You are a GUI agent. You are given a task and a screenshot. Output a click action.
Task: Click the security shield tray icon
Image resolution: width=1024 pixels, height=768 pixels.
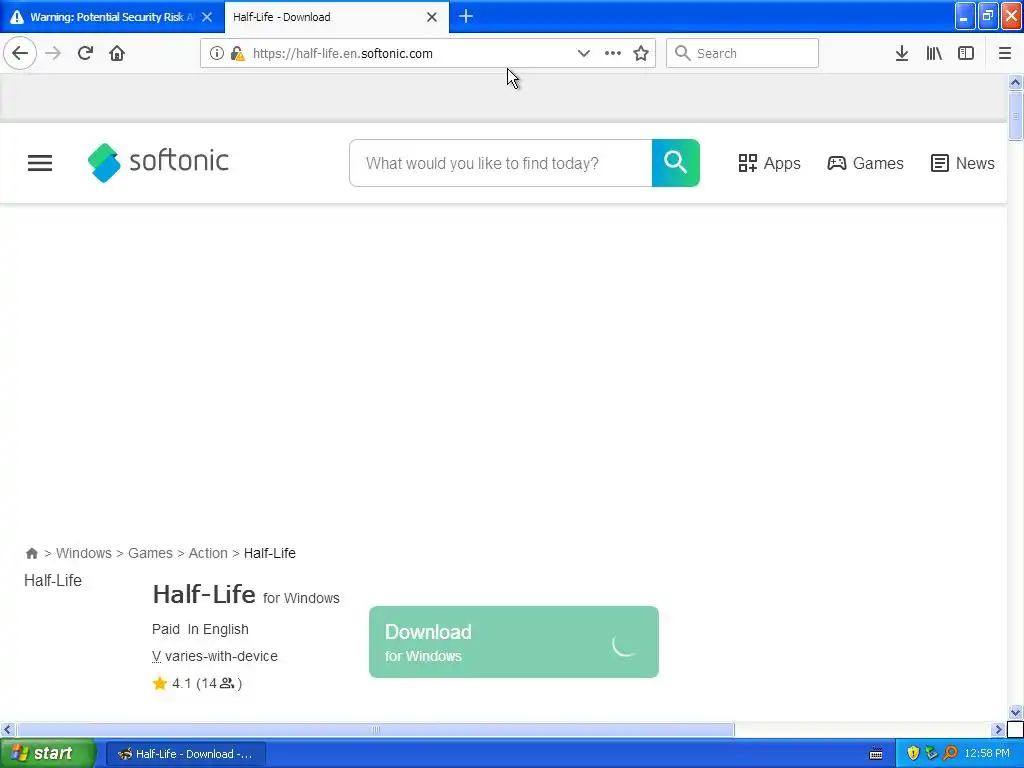(913, 754)
